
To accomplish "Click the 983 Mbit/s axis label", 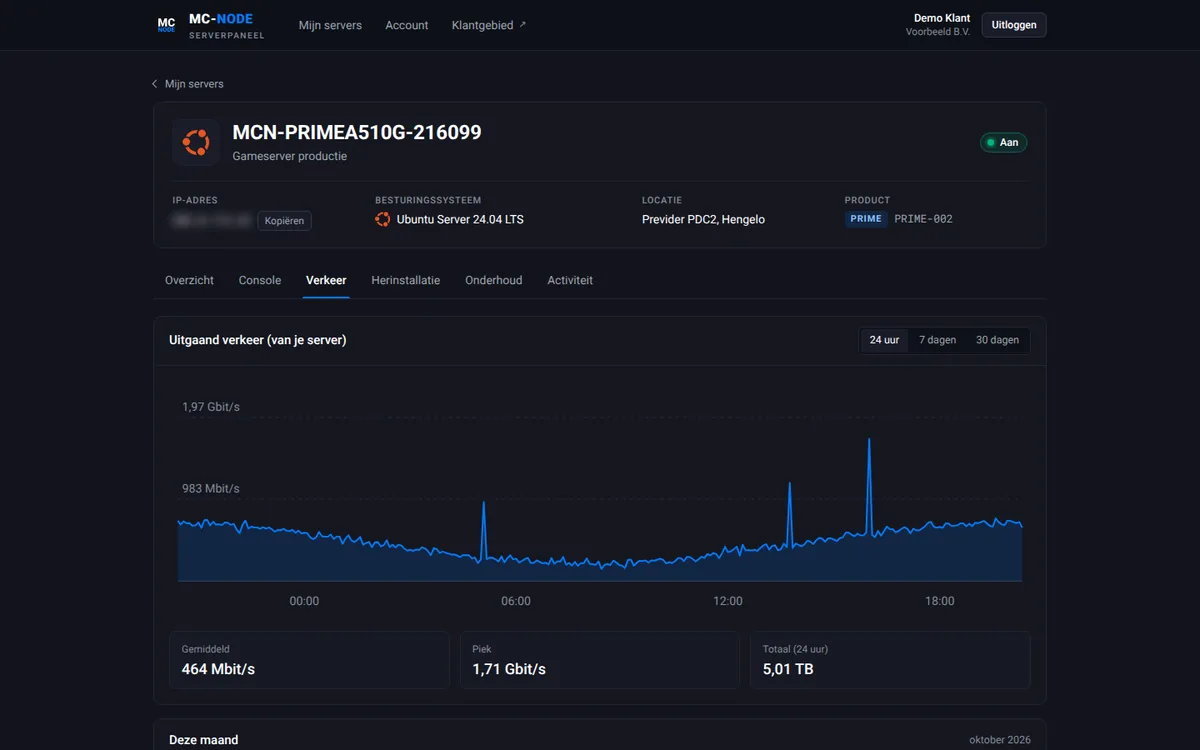I will pyautogui.click(x=211, y=489).
